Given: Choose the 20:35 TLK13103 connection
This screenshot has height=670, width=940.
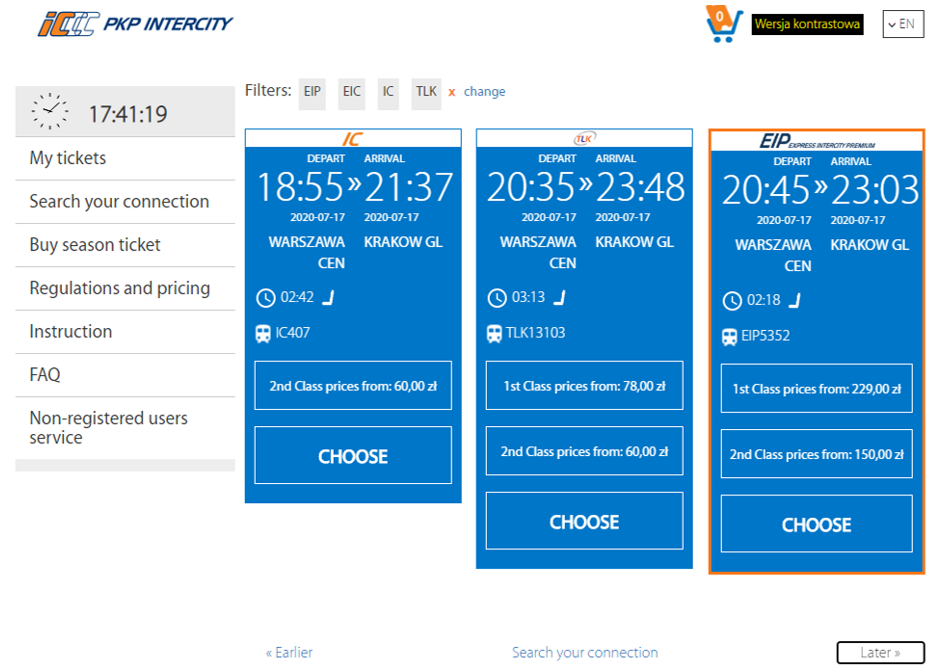Looking at the screenshot, I should pos(585,521).
